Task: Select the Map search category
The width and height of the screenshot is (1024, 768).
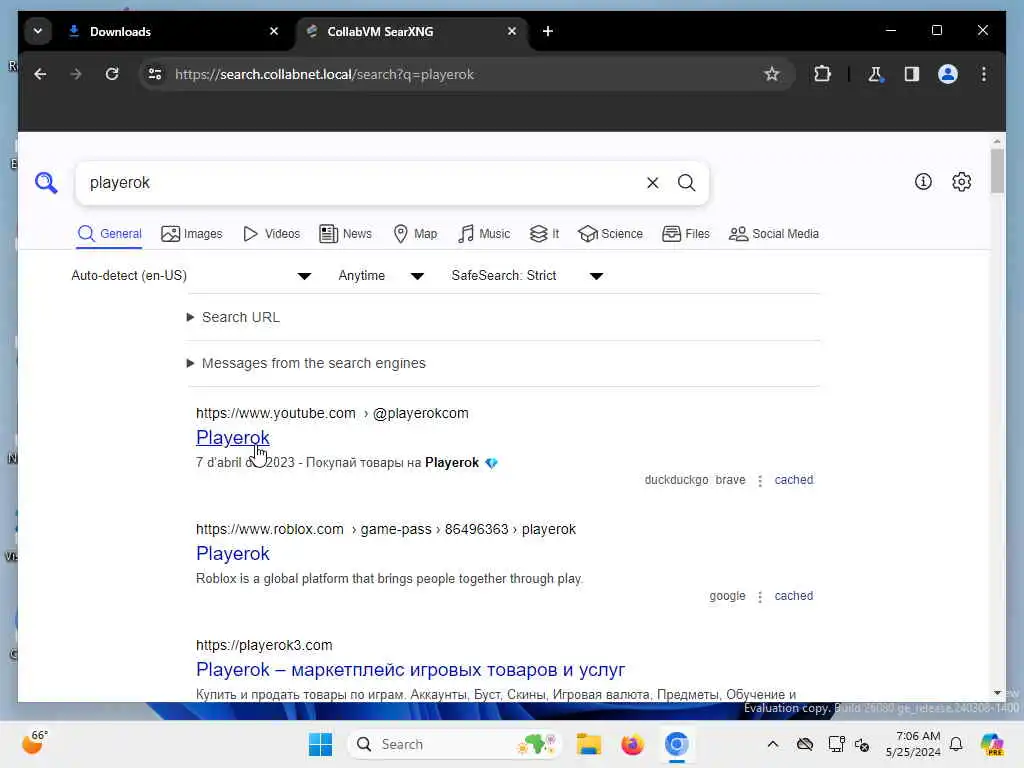Action: tap(415, 234)
